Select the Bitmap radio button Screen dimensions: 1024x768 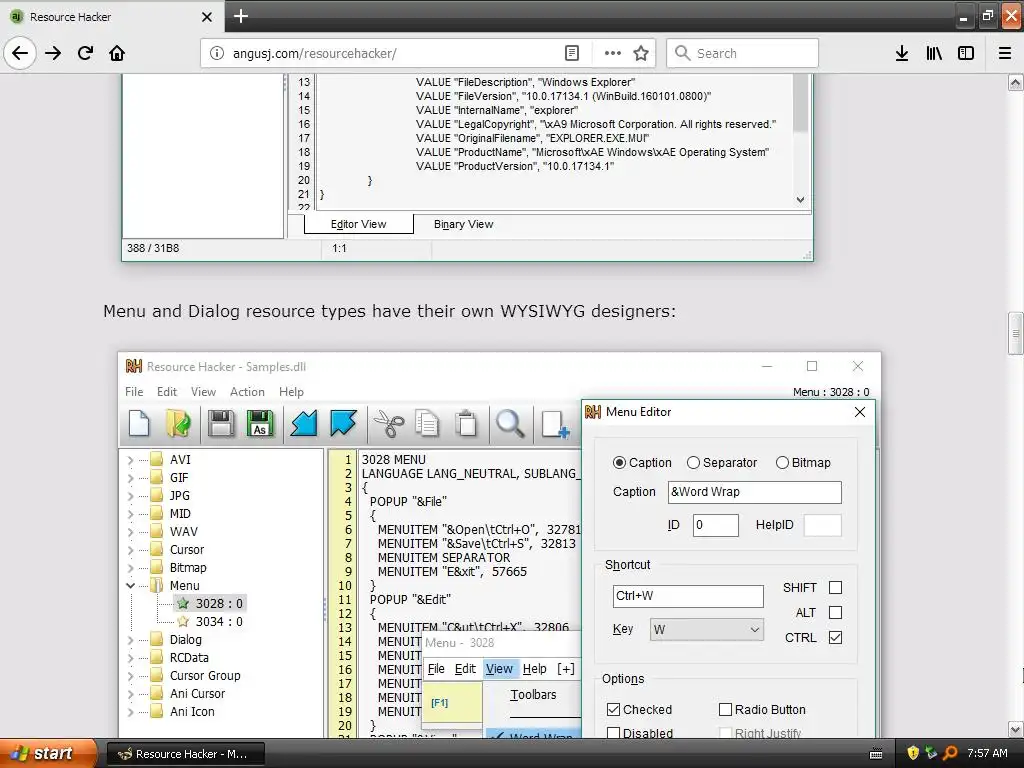click(782, 462)
